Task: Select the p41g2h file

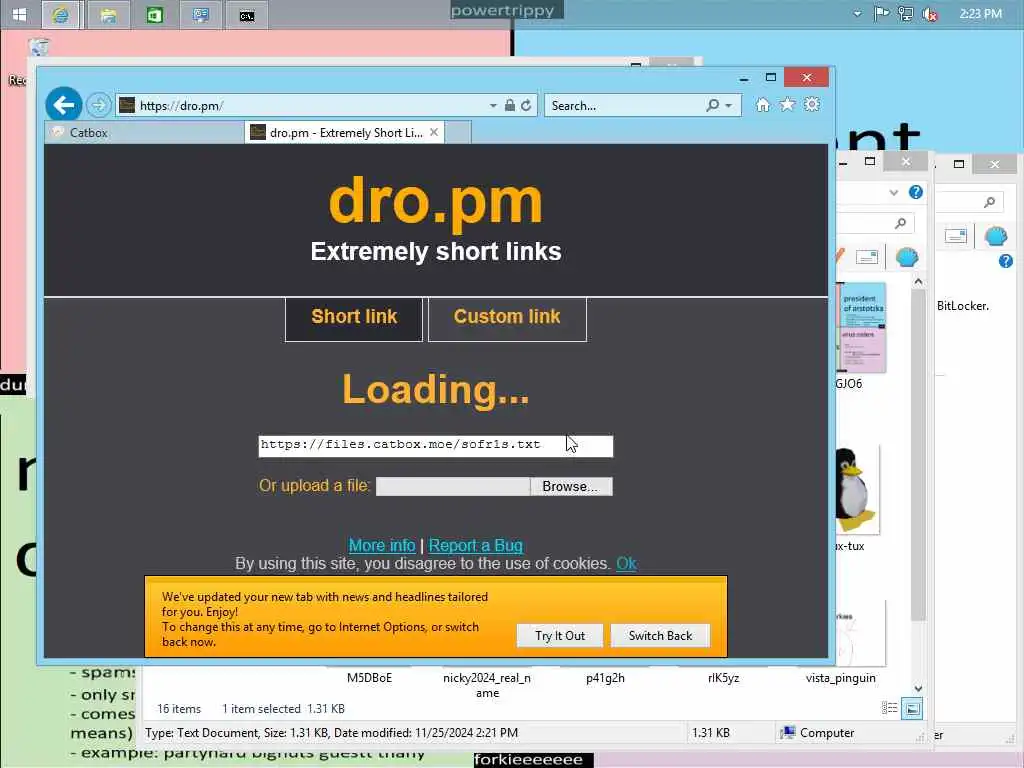Action: [x=605, y=678]
